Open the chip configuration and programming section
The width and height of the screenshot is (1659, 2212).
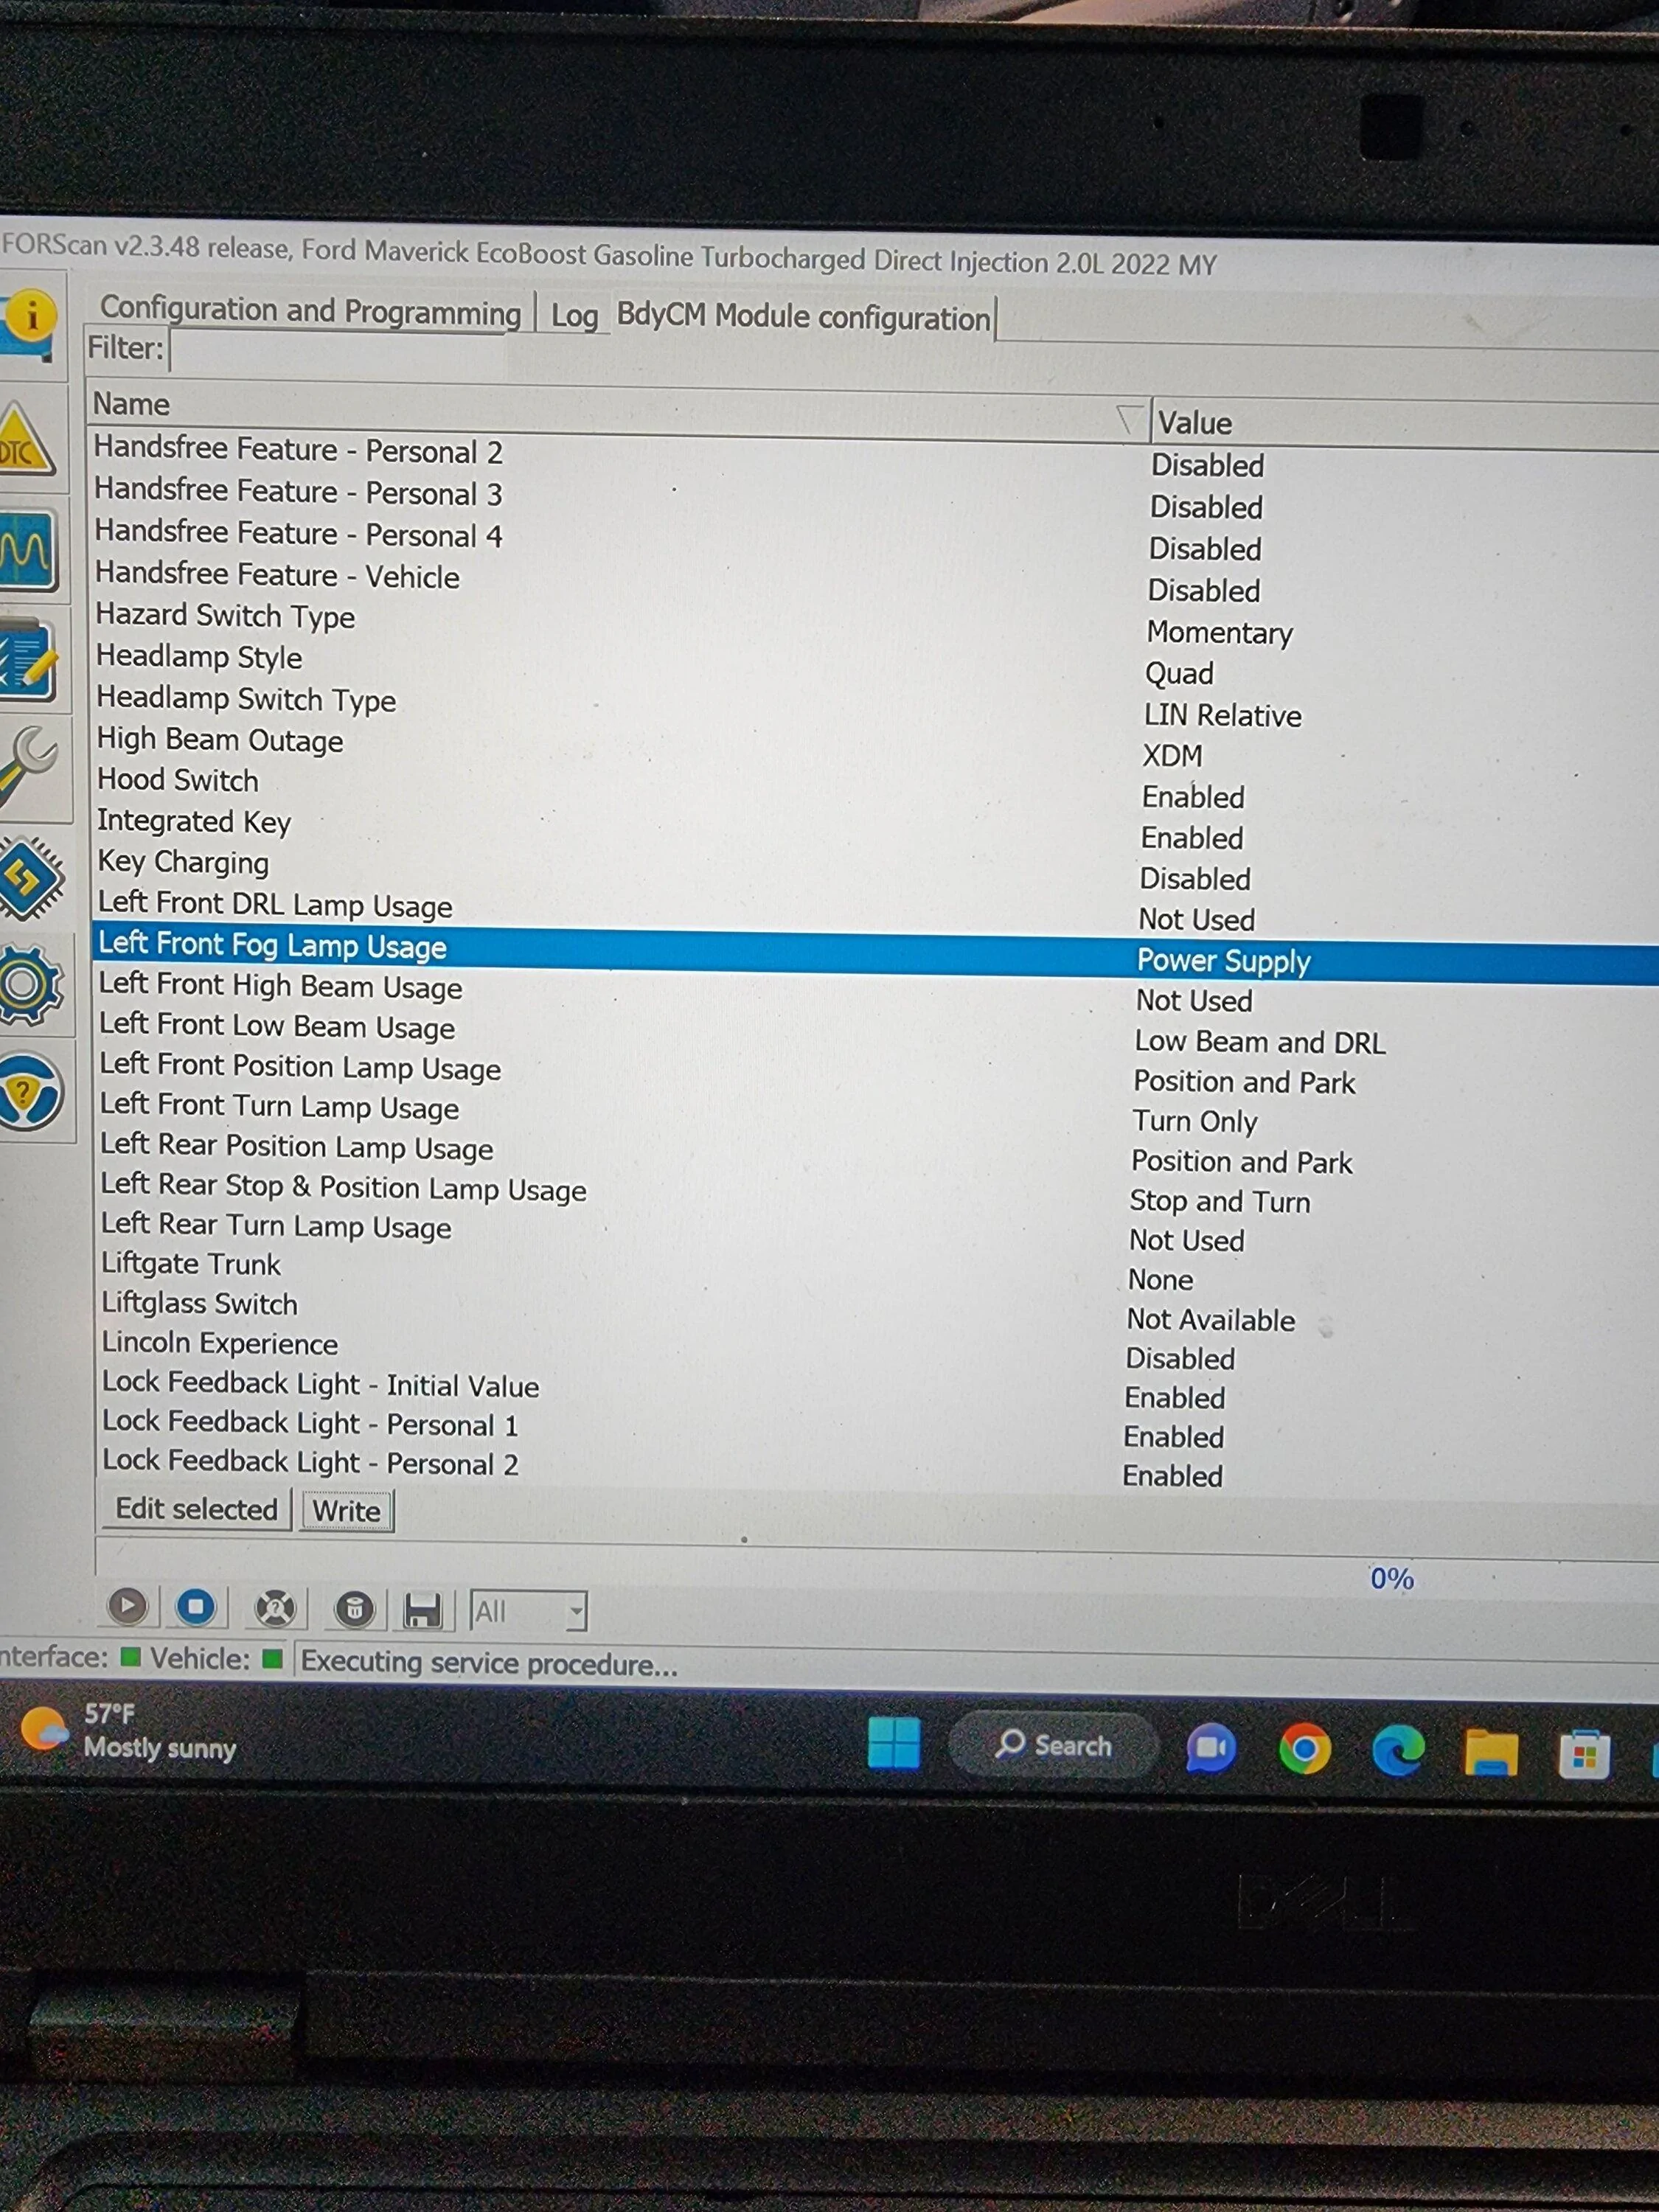point(30,878)
